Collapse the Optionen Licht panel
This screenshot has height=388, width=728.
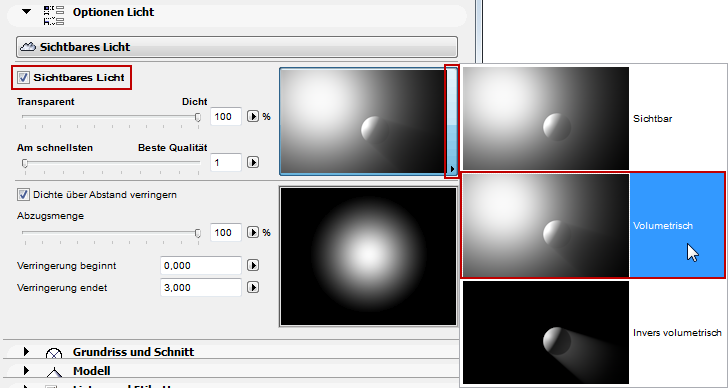[x=26, y=11]
